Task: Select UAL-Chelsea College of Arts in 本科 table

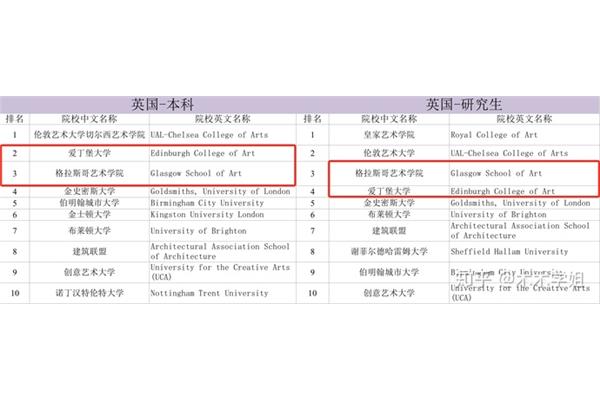Action: coord(209,135)
